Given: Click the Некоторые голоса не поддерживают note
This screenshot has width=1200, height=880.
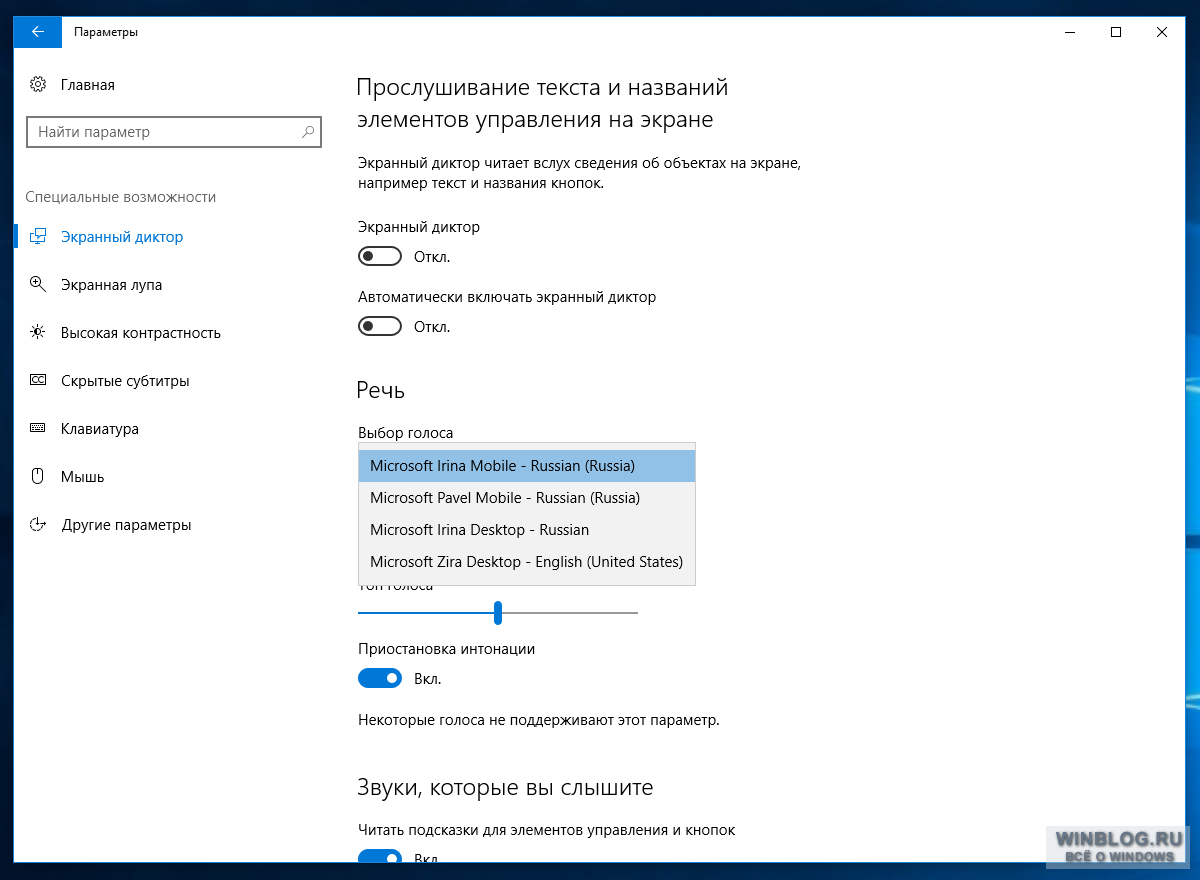Looking at the screenshot, I should pyautogui.click(x=539, y=720).
